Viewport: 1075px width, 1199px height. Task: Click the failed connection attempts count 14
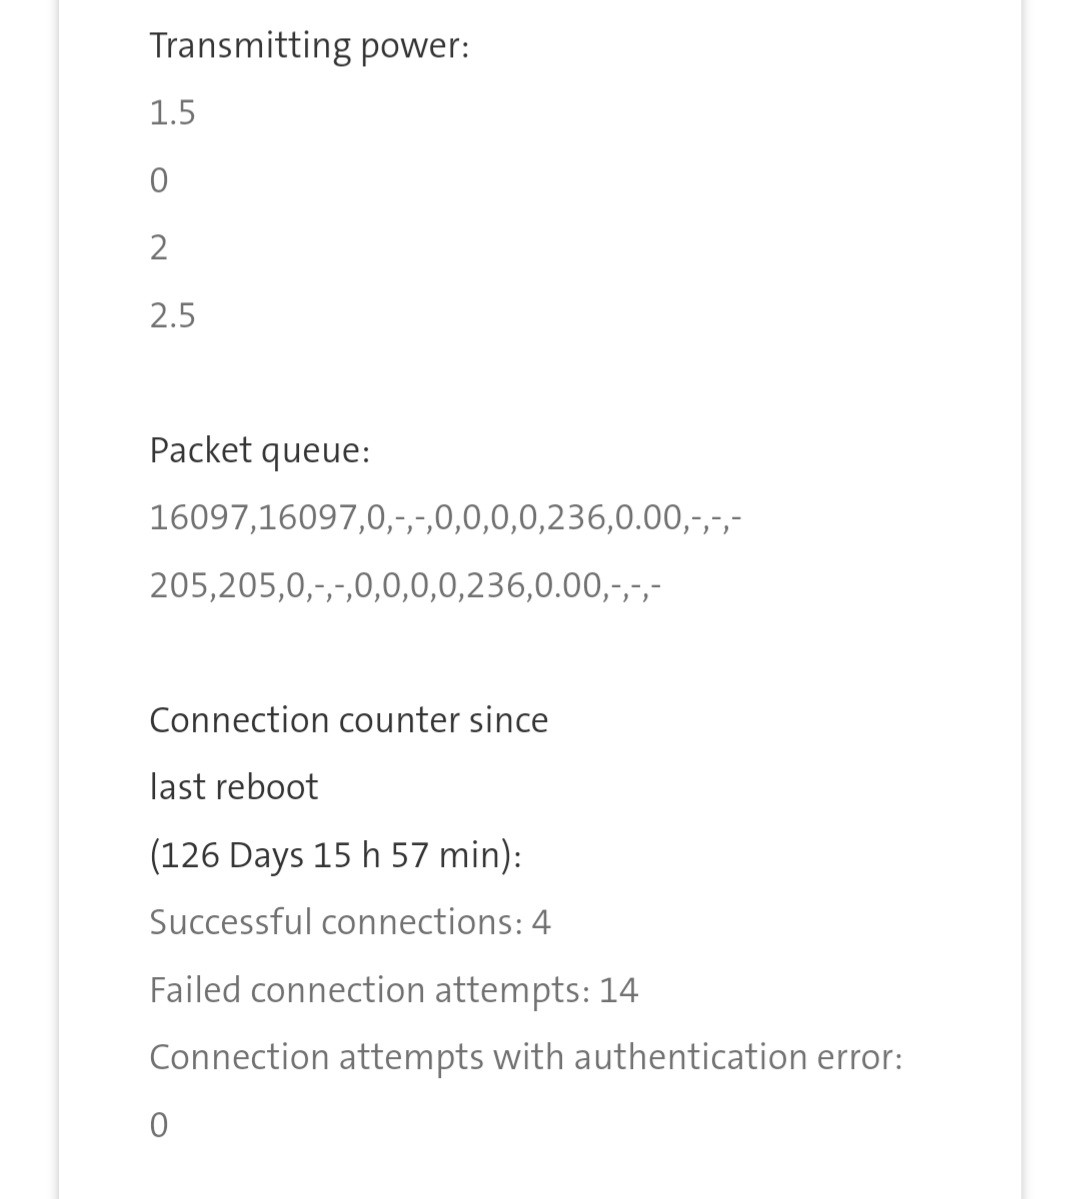618,990
